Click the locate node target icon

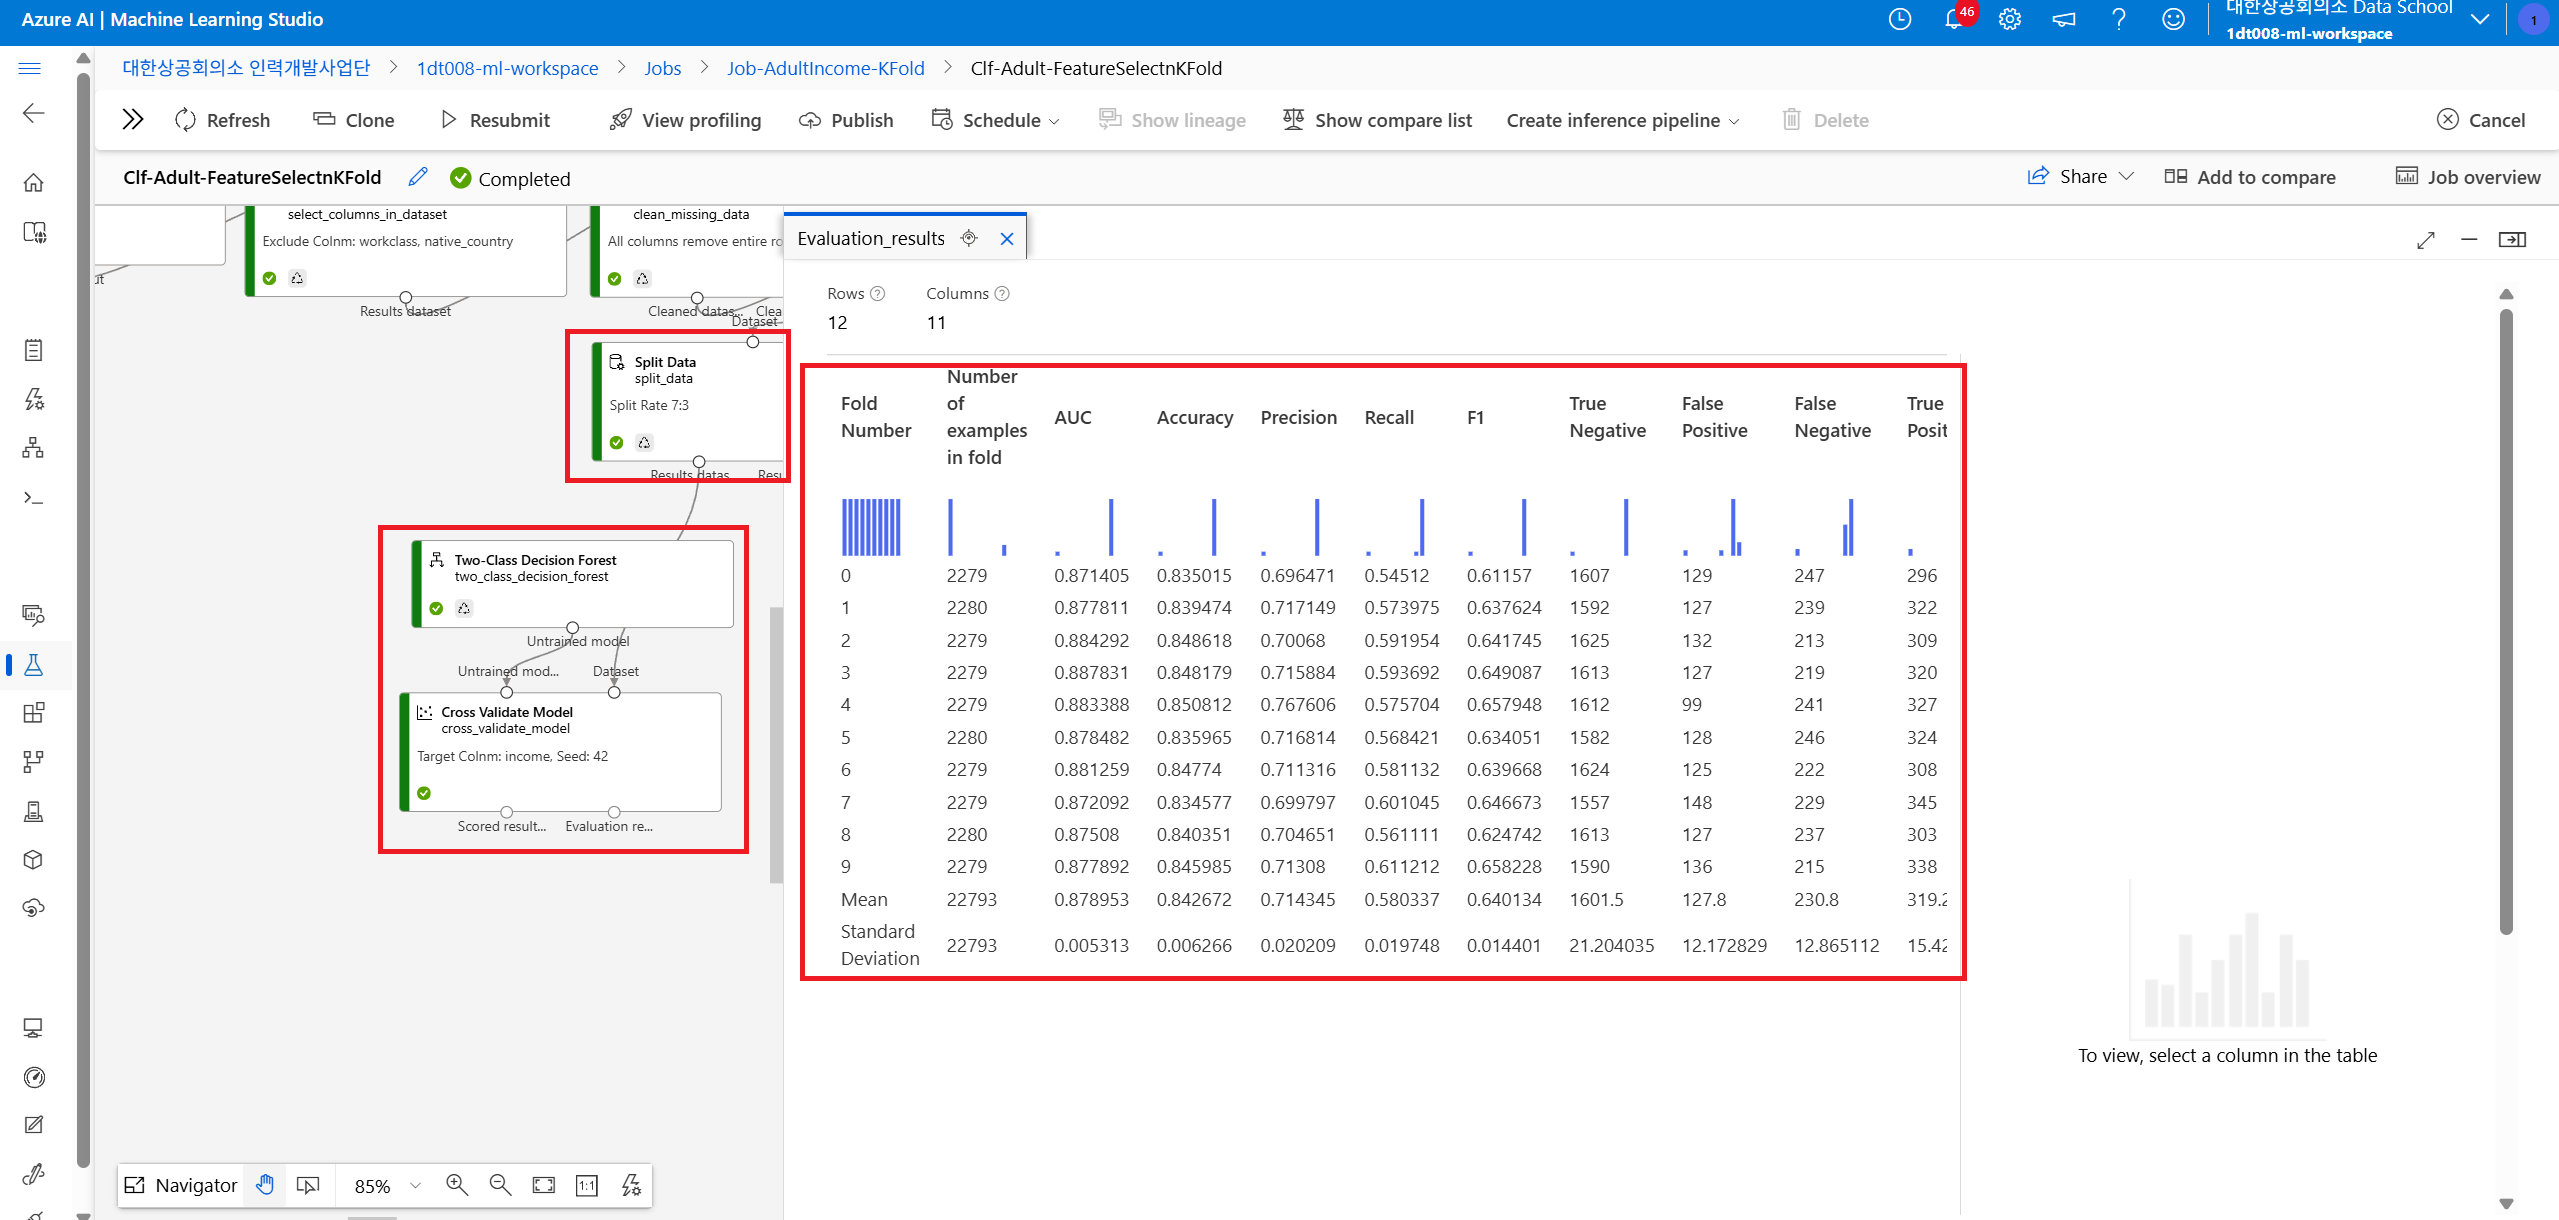968,238
